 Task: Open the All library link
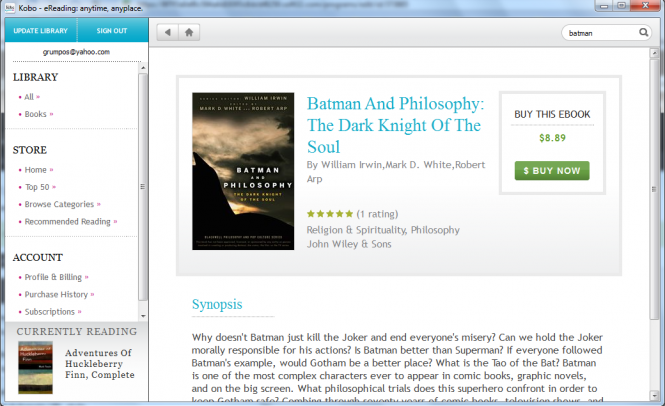pos(29,97)
